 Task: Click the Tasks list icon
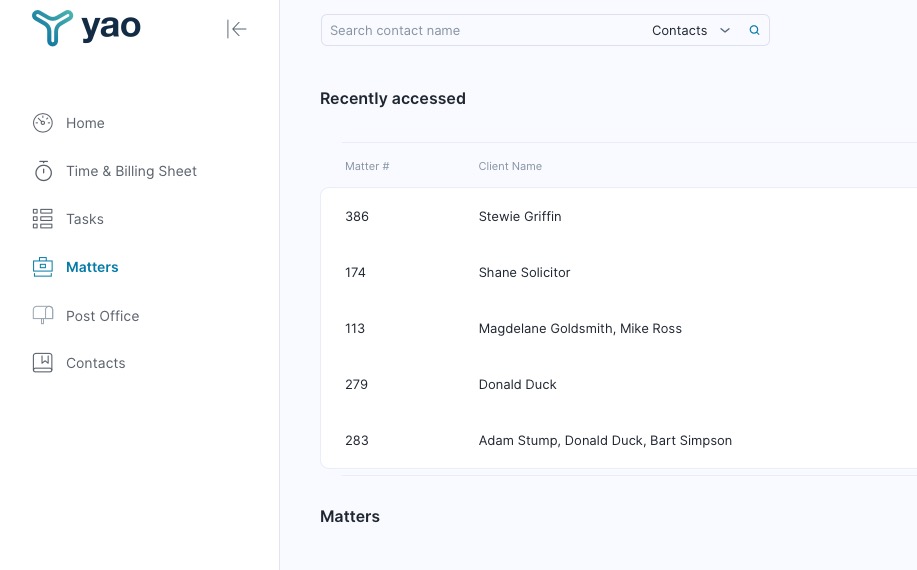[43, 219]
